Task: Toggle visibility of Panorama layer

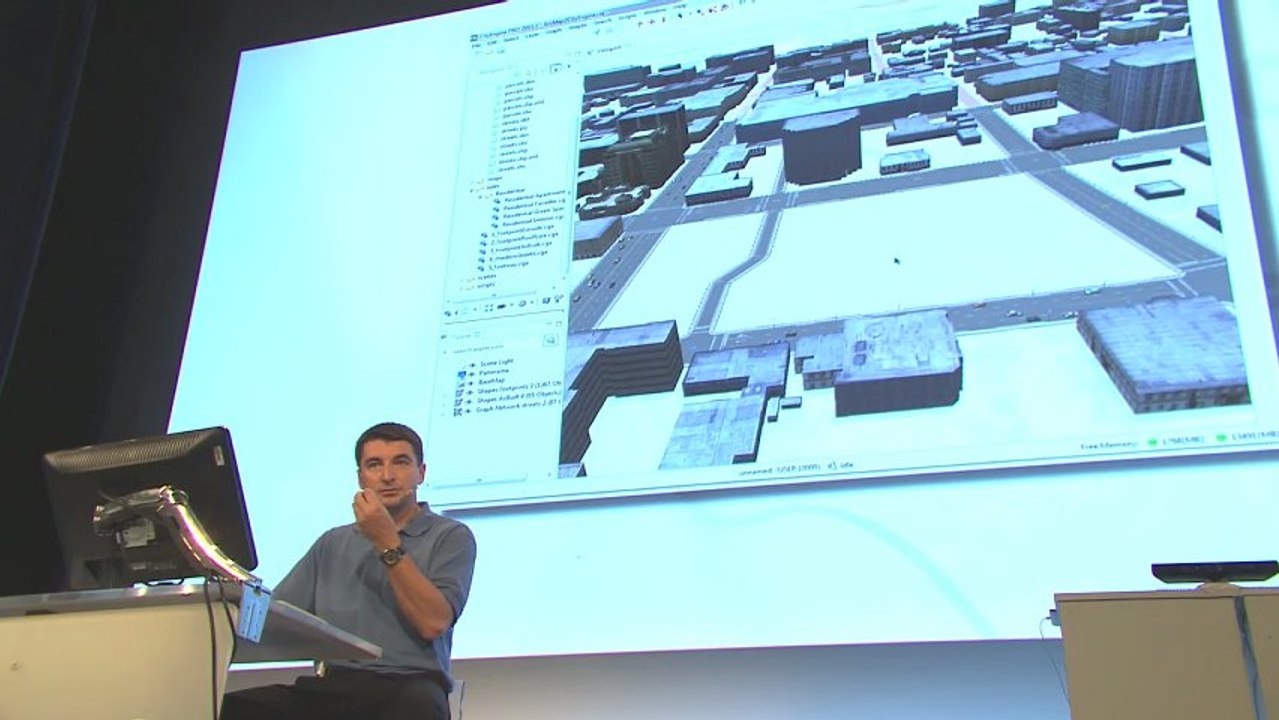Action: 471,374
